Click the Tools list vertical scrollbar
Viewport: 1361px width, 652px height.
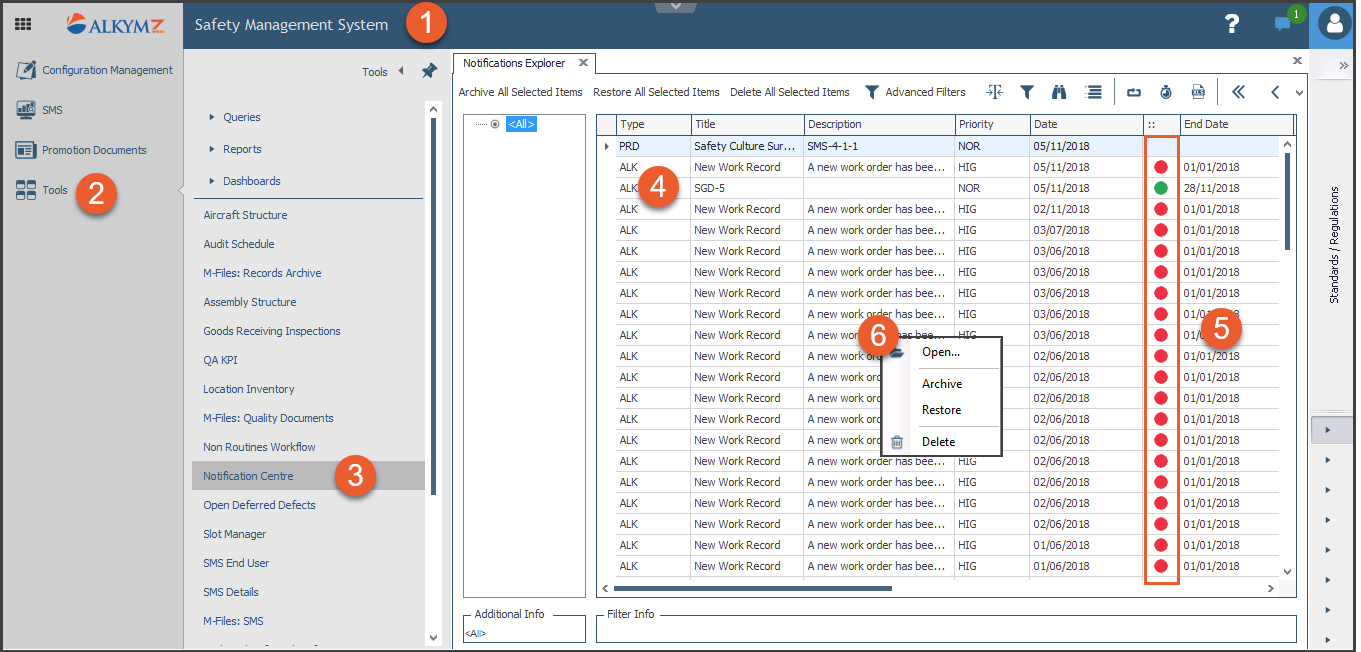coord(433,306)
